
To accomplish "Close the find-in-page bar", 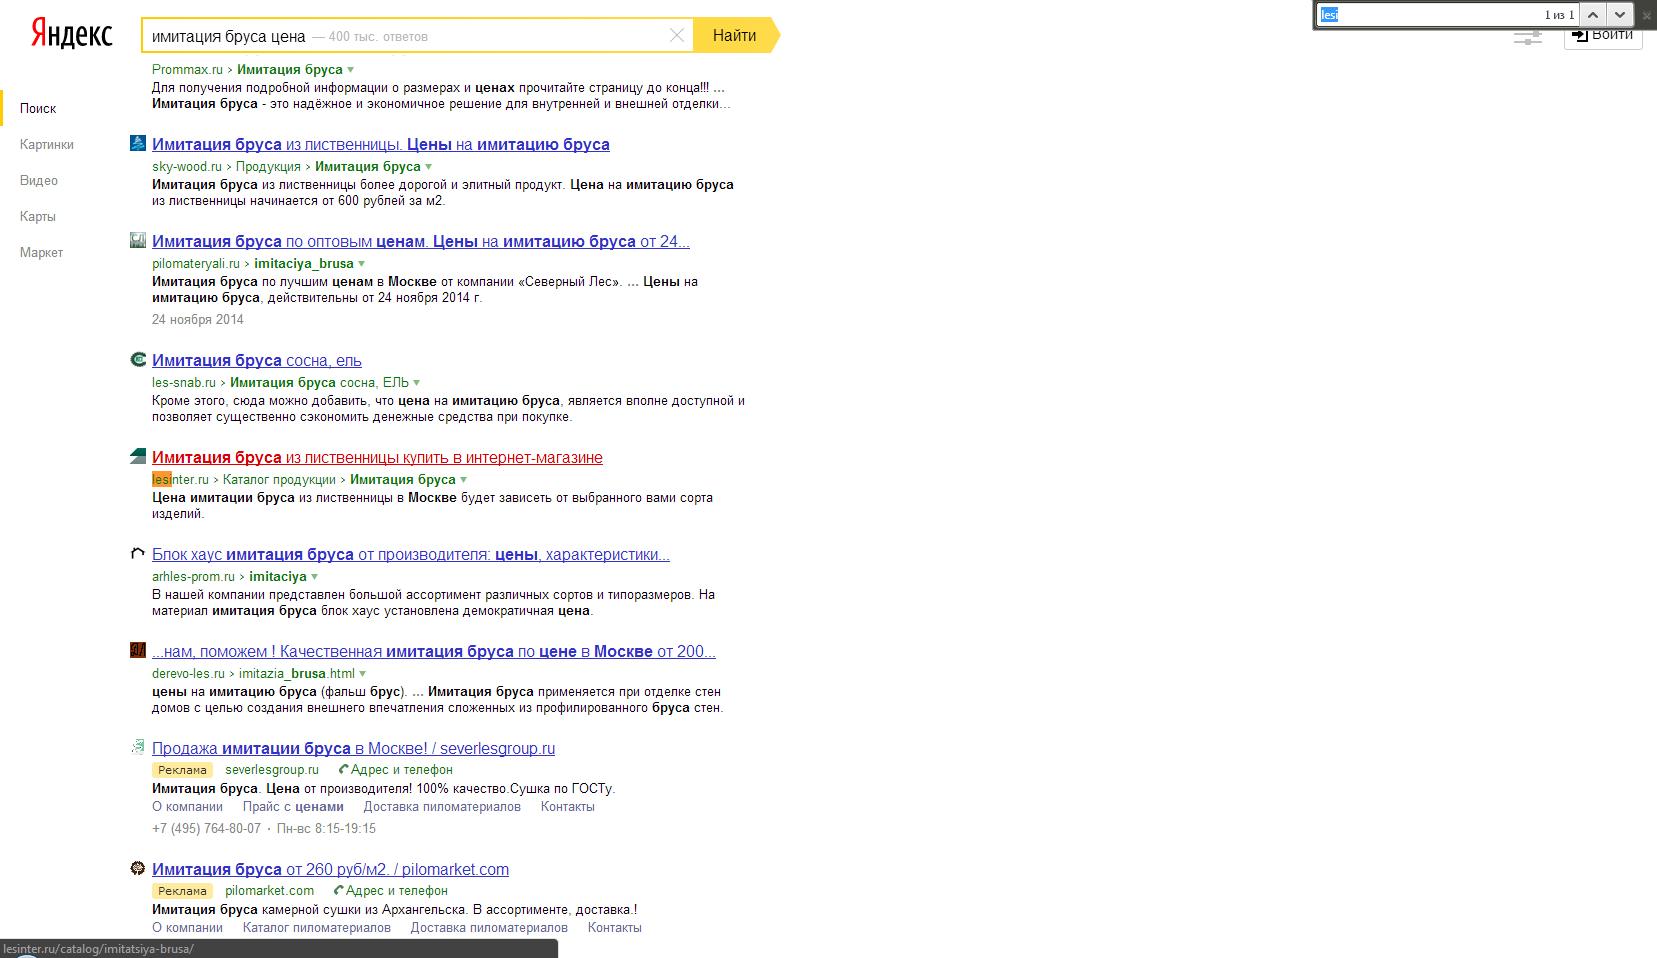I will coord(1646,15).
